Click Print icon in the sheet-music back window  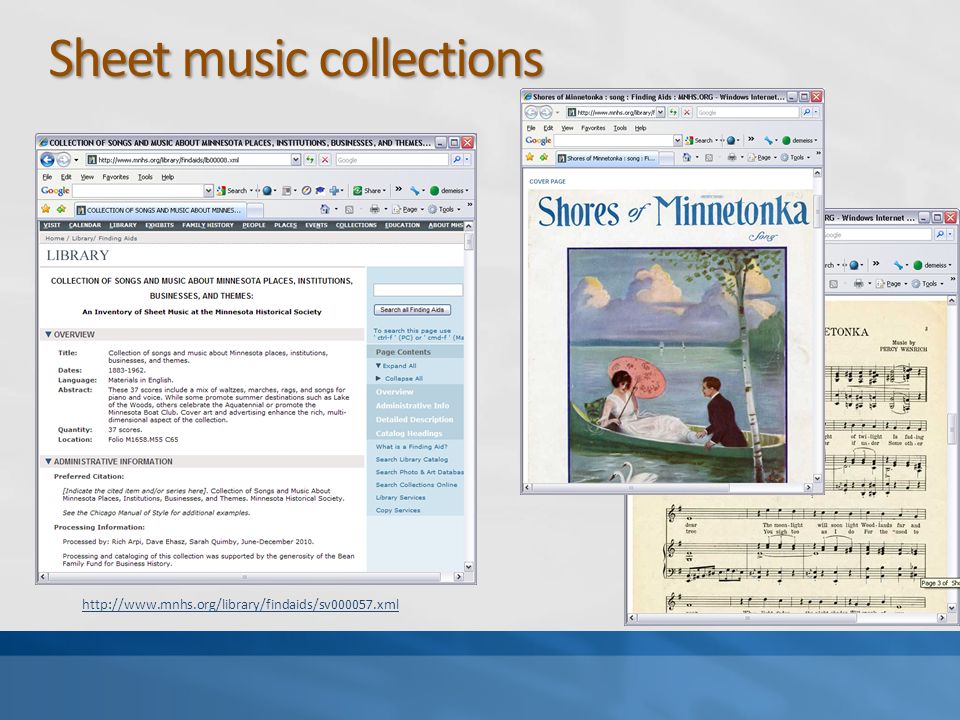click(x=858, y=283)
